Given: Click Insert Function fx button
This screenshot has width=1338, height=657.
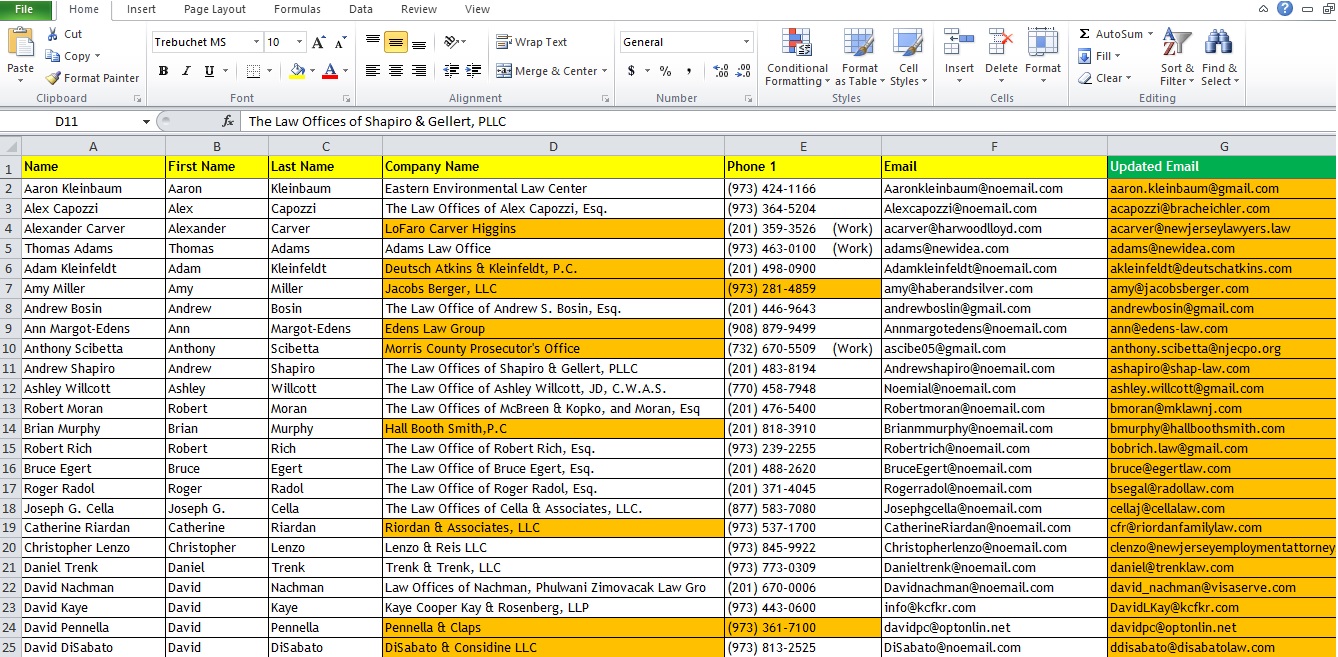Looking at the screenshot, I should (x=228, y=121).
